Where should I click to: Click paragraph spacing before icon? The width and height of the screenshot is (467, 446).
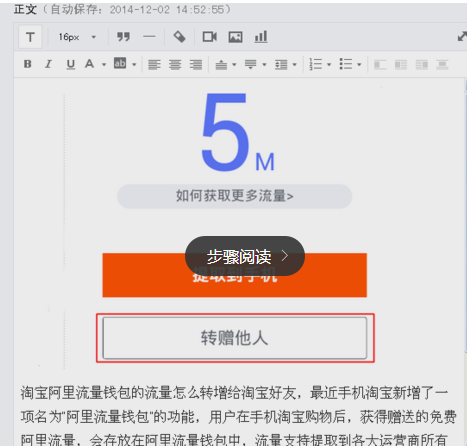[x=221, y=64]
